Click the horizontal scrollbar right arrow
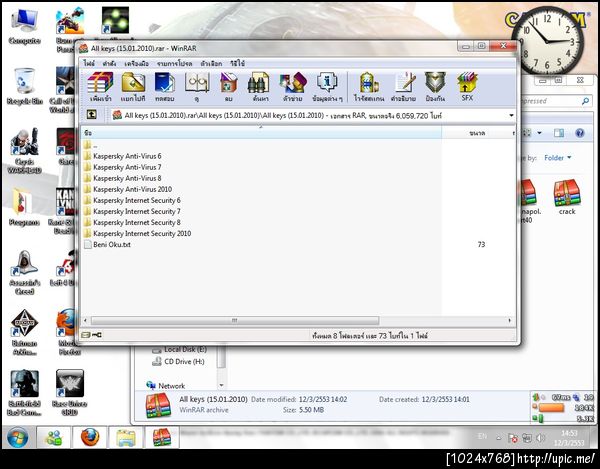 pos(510,320)
